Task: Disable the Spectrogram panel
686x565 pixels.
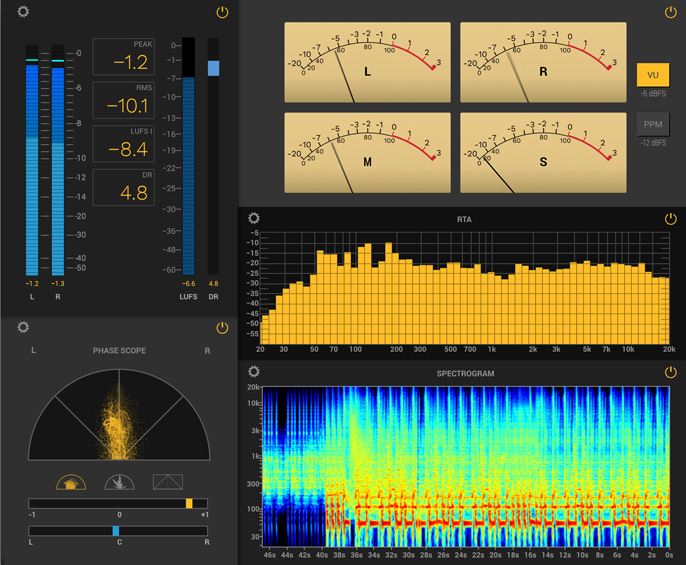Action: (670, 372)
